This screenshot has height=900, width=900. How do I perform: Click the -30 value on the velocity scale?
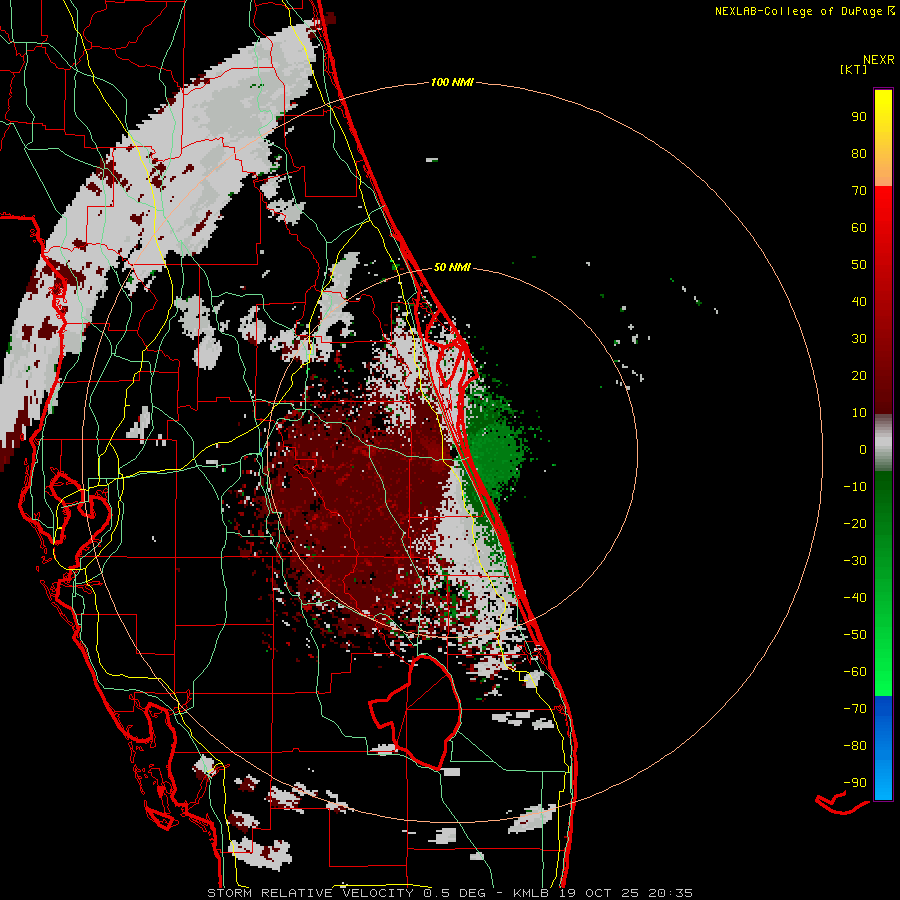[x=855, y=561]
